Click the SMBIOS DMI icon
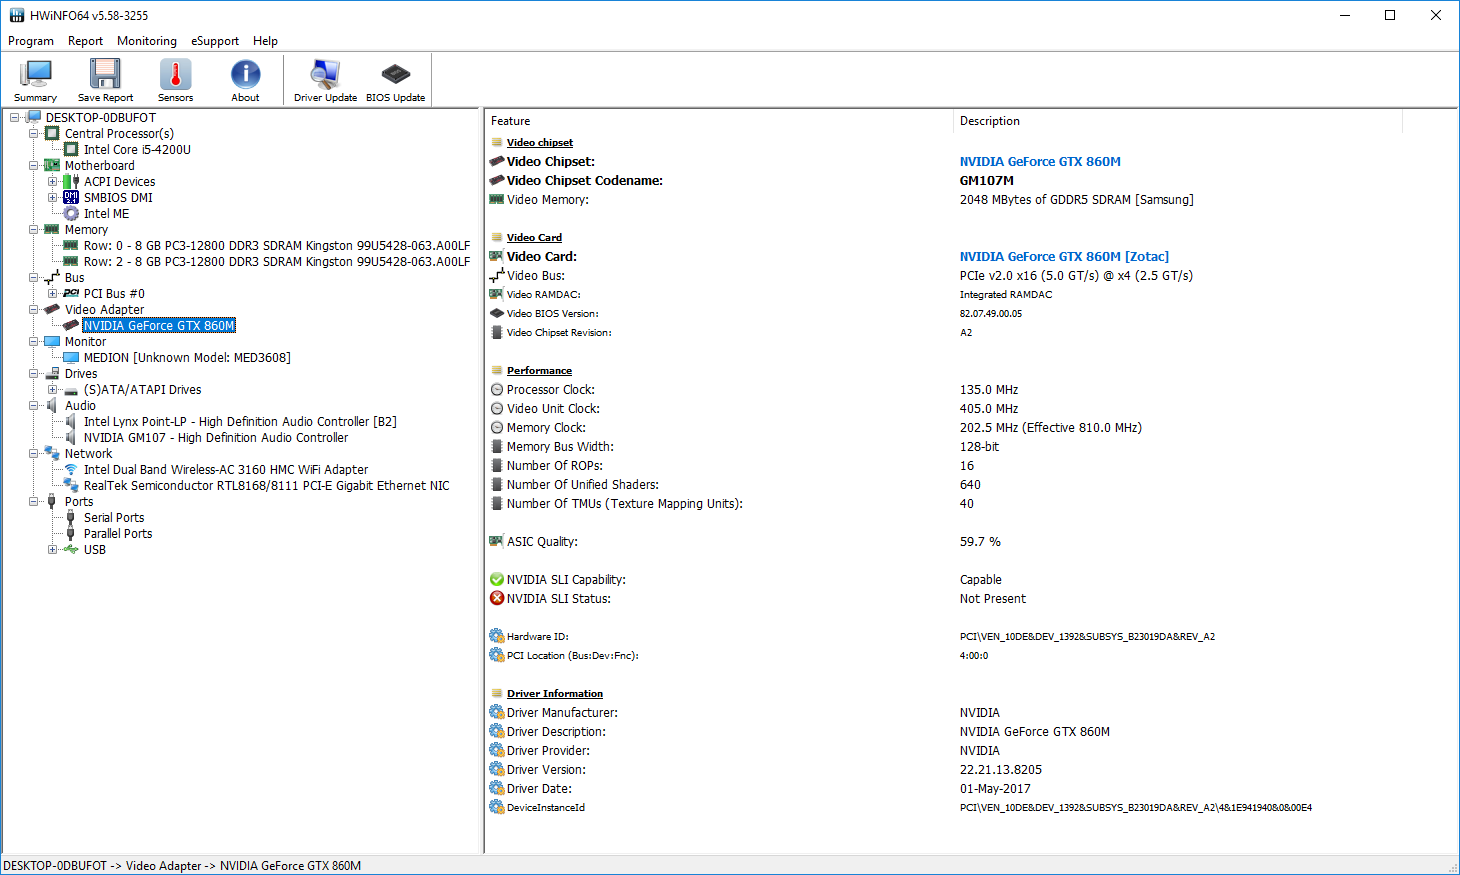Viewport: 1460px width, 875px height. (71, 197)
